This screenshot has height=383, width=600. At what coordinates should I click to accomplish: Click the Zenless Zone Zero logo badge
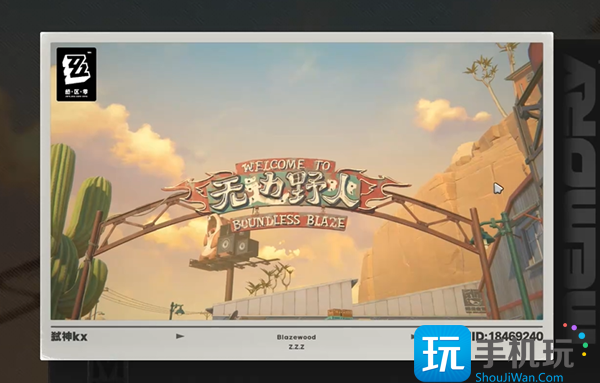click(76, 74)
